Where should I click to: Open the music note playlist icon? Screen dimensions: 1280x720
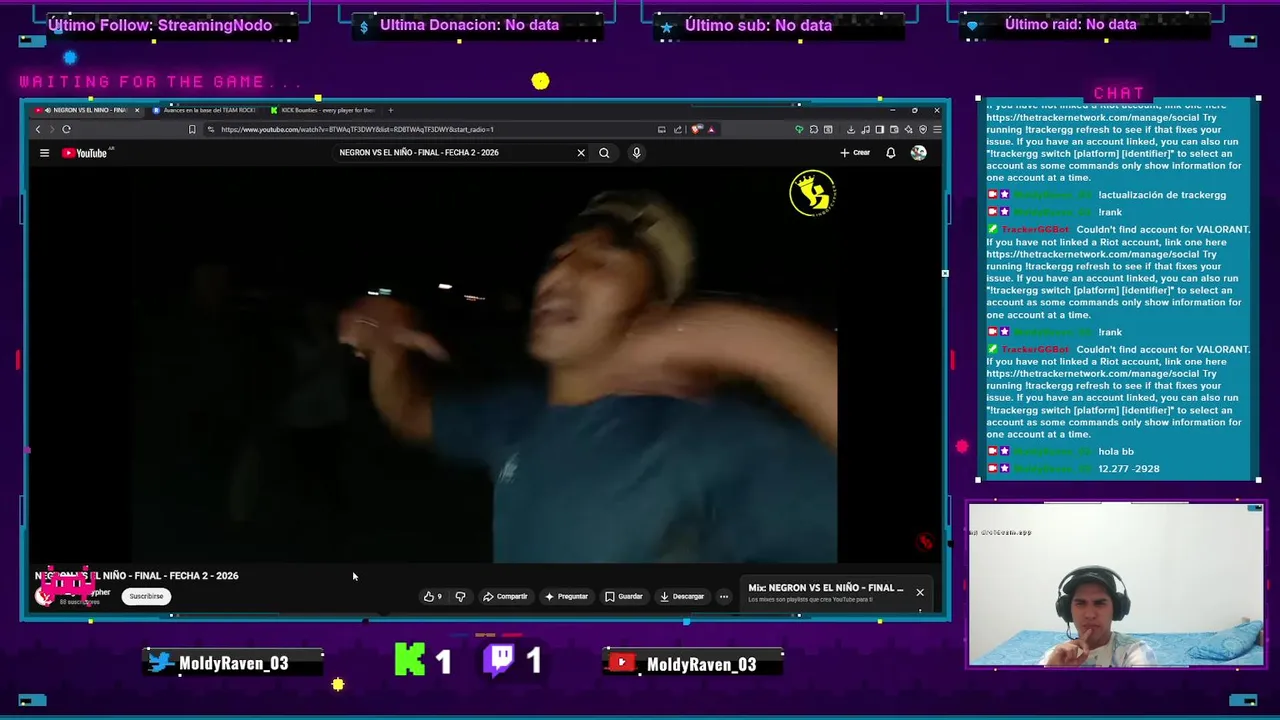866,129
